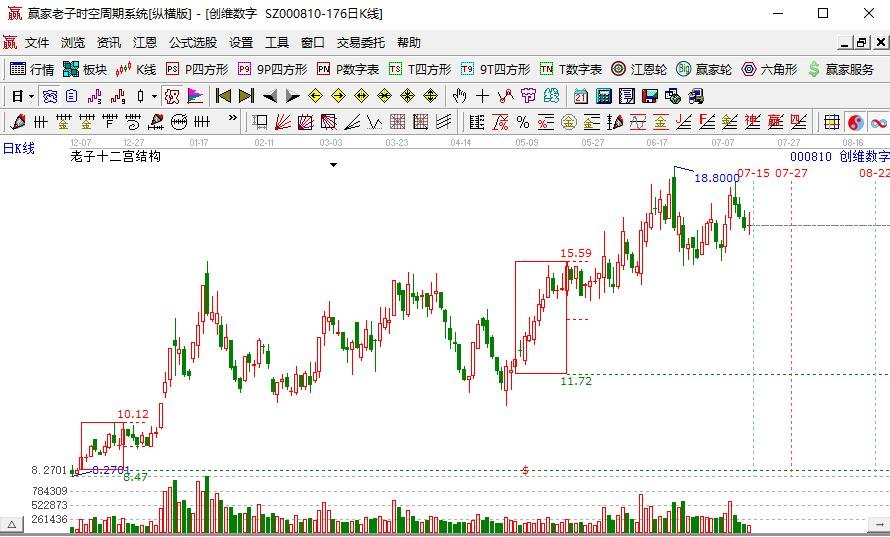Jump to first bar icon
This screenshot has width=890, height=537.
(x=223, y=97)
